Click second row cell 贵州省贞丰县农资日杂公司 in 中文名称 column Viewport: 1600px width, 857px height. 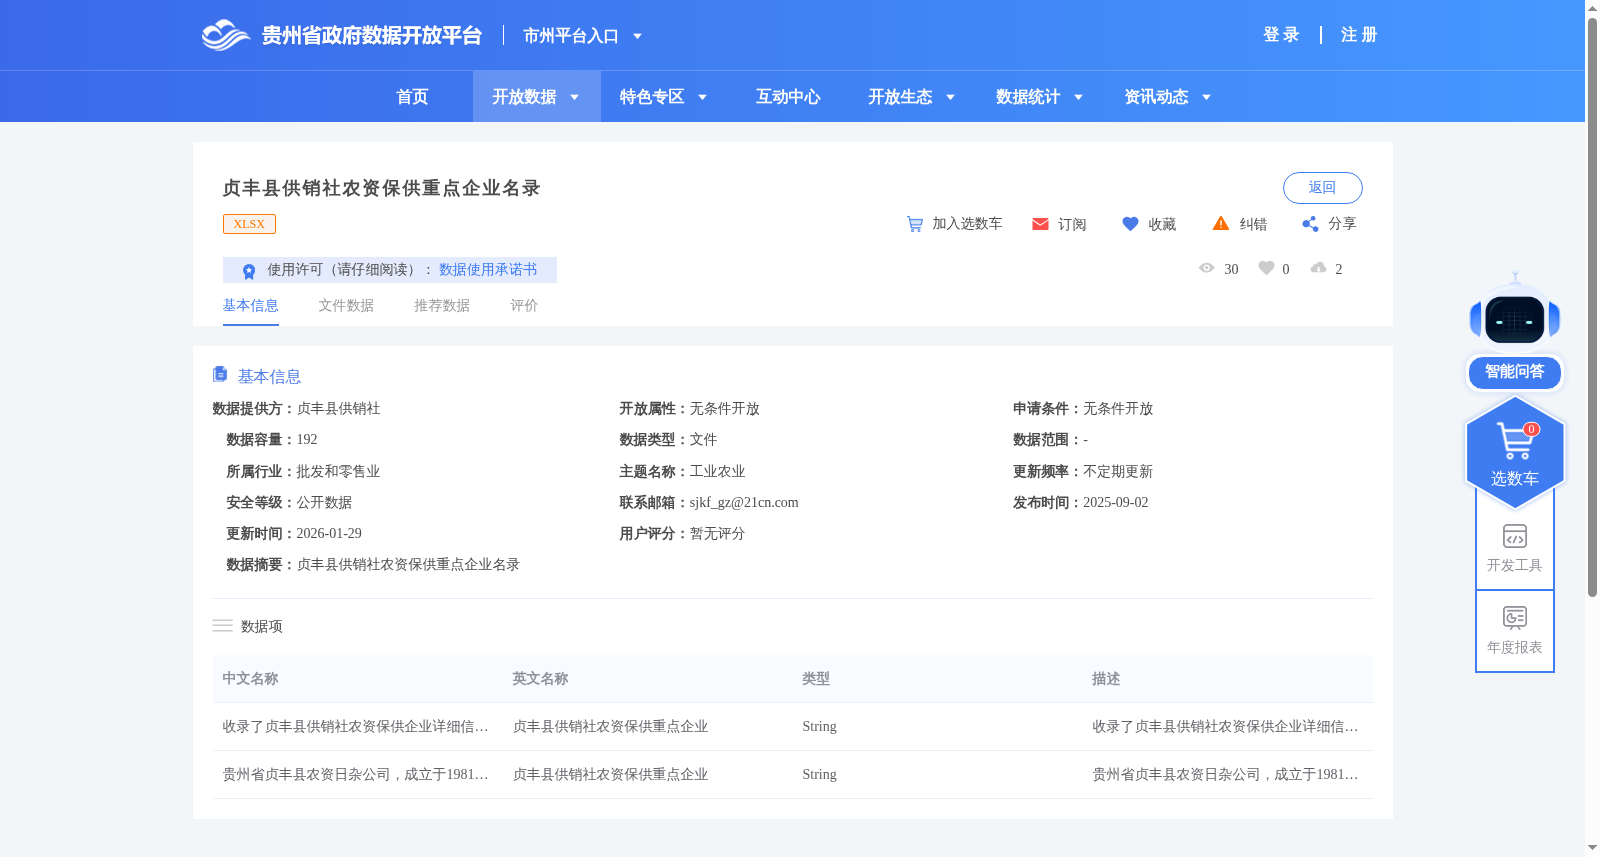(x=355, y=775)
